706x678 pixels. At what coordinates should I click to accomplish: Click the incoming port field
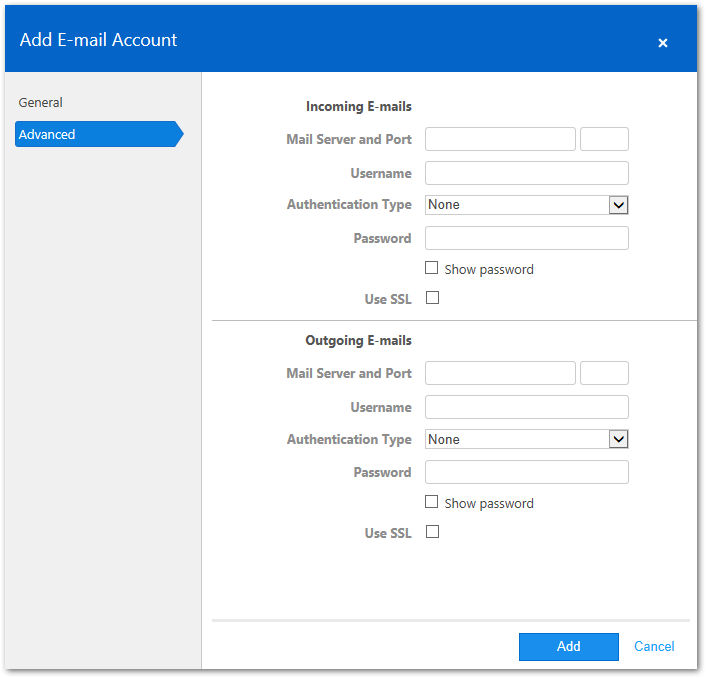click(604, 139)
